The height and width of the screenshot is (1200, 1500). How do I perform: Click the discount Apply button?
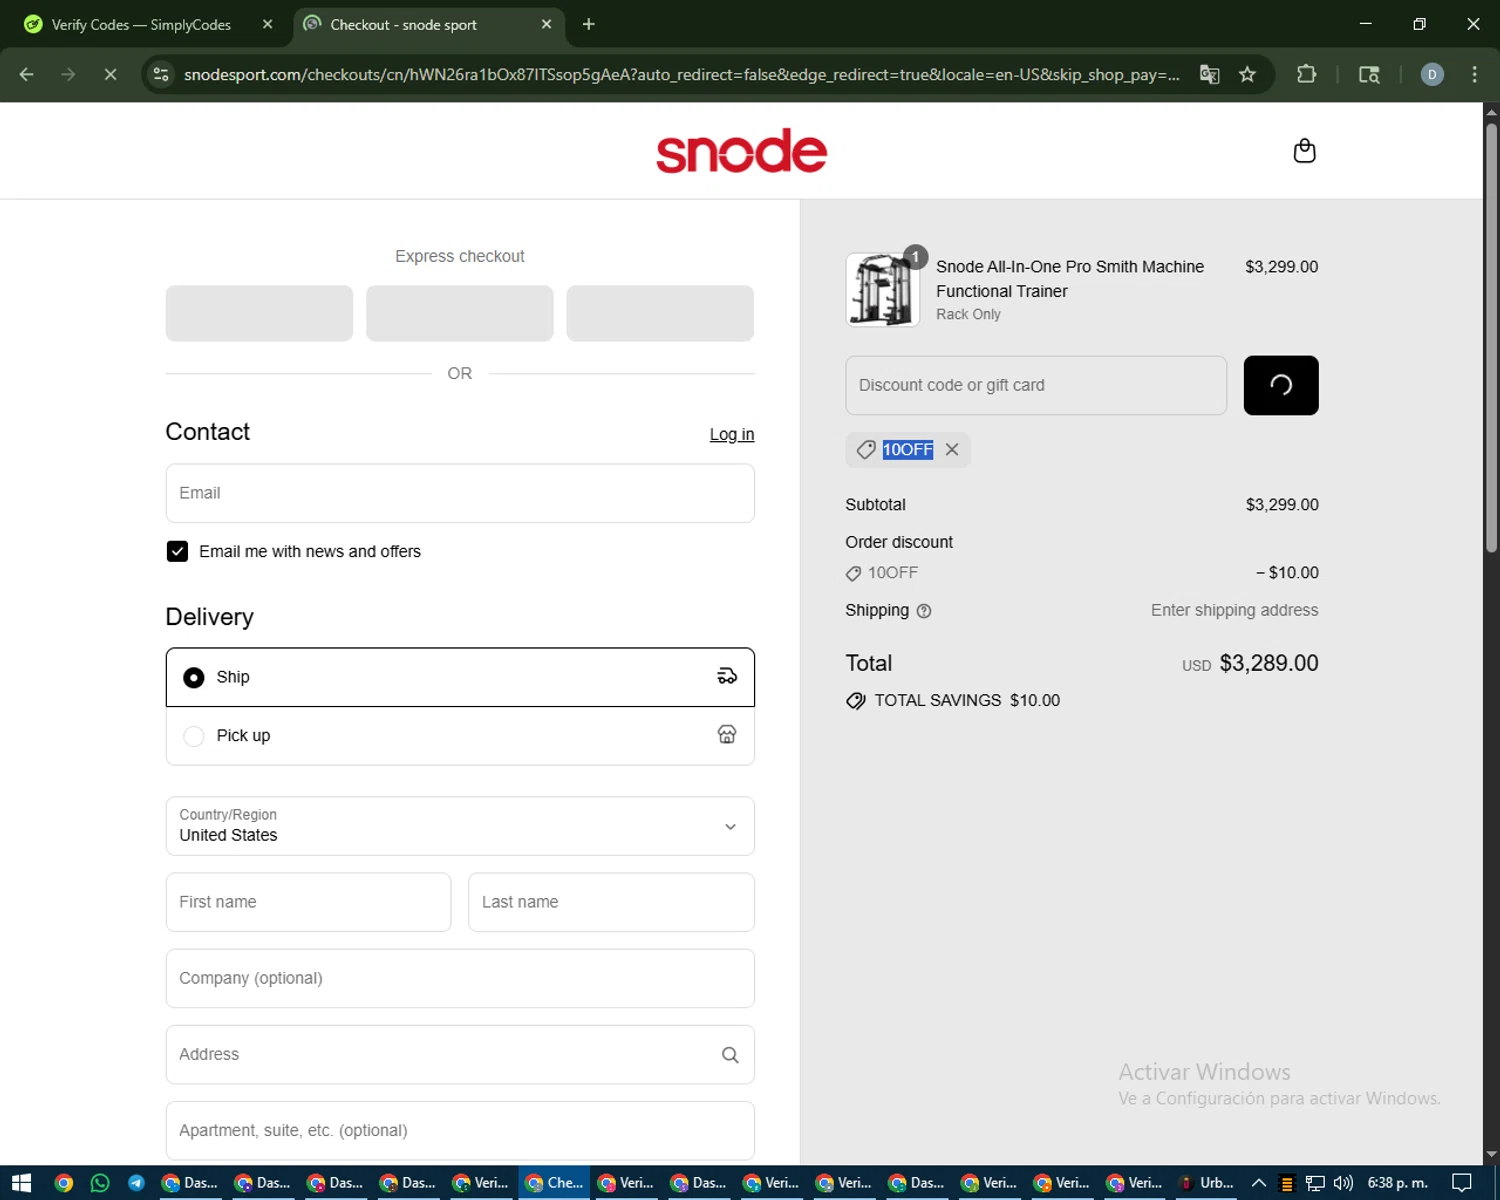(x=1281, y=385)
